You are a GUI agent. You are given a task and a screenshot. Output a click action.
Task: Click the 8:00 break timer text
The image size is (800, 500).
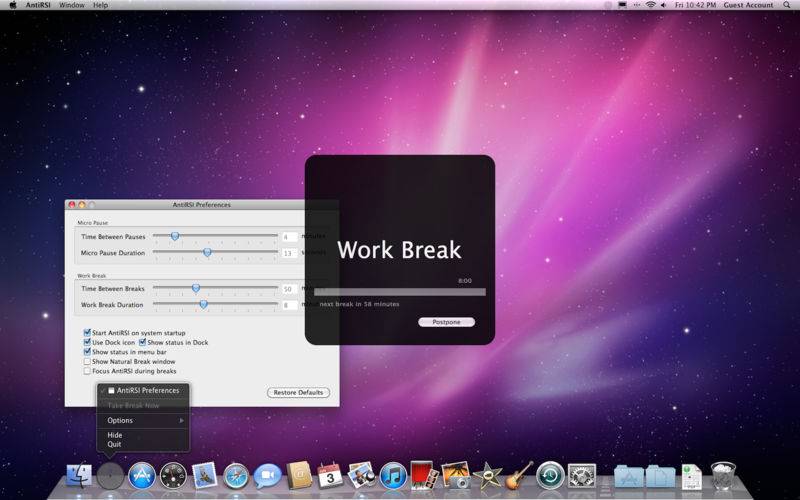tap(465, 281)
